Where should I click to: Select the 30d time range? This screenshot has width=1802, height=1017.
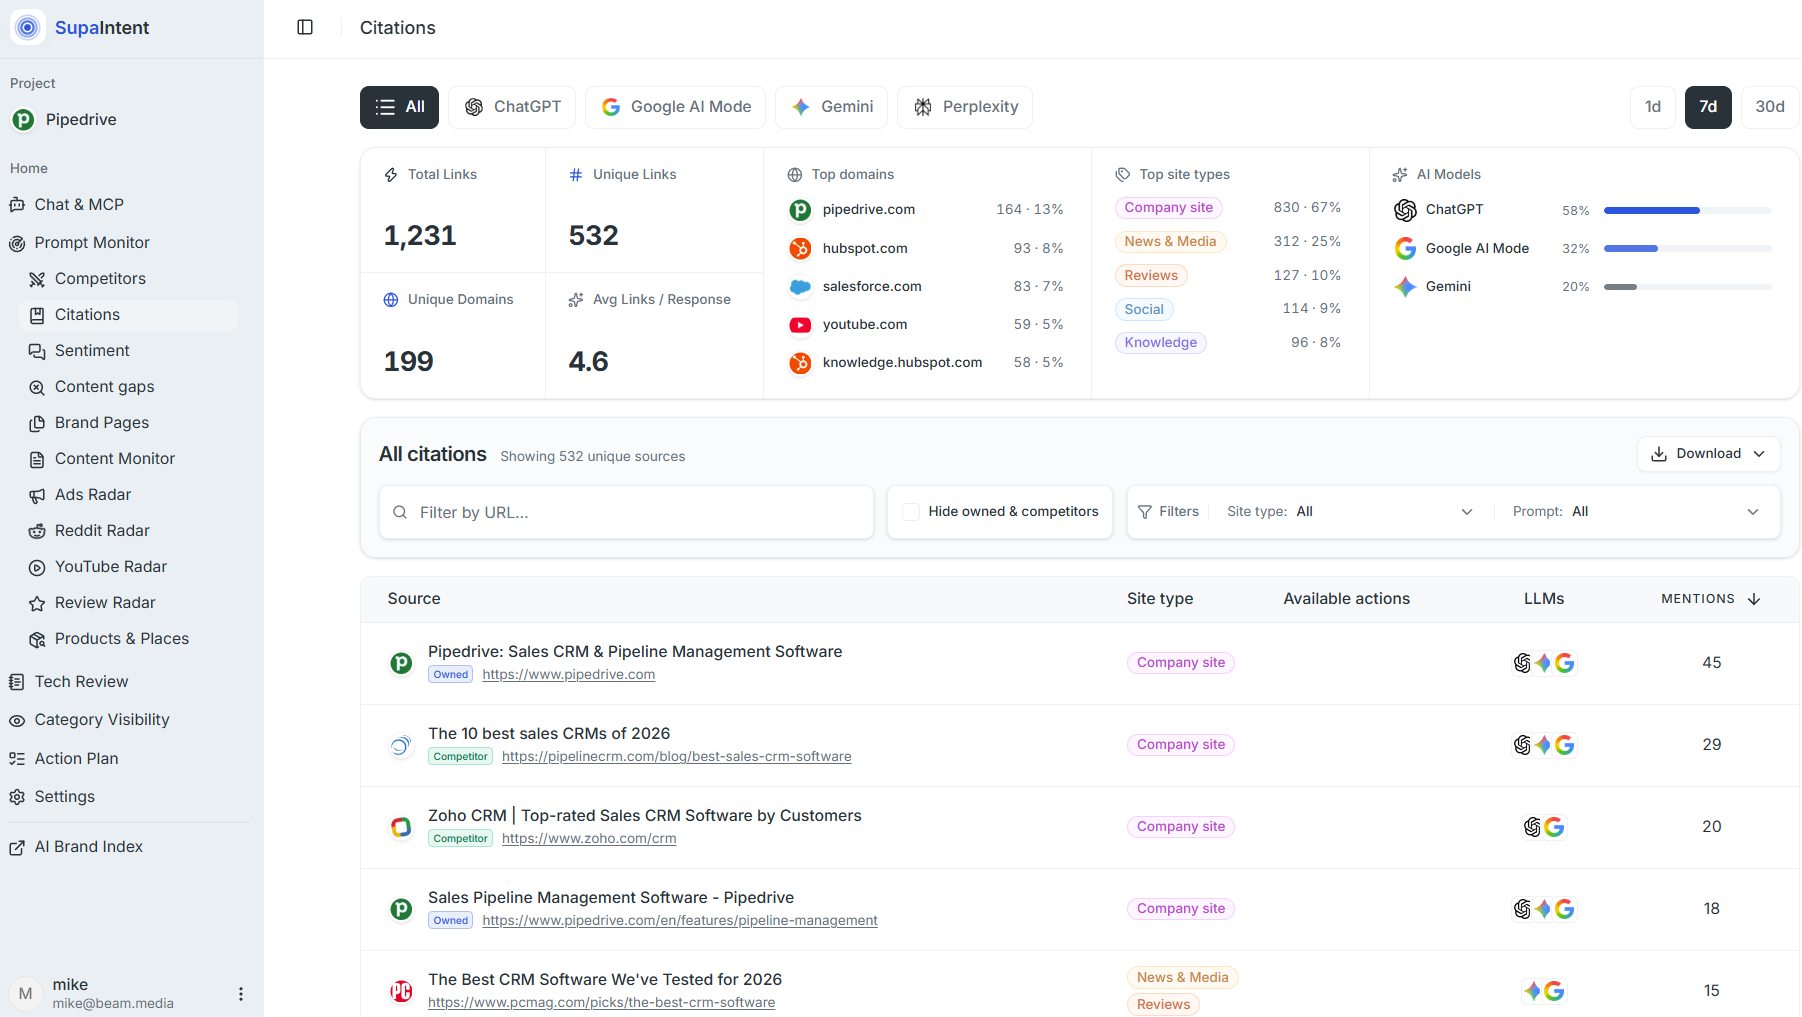[x=1770, y=107]
